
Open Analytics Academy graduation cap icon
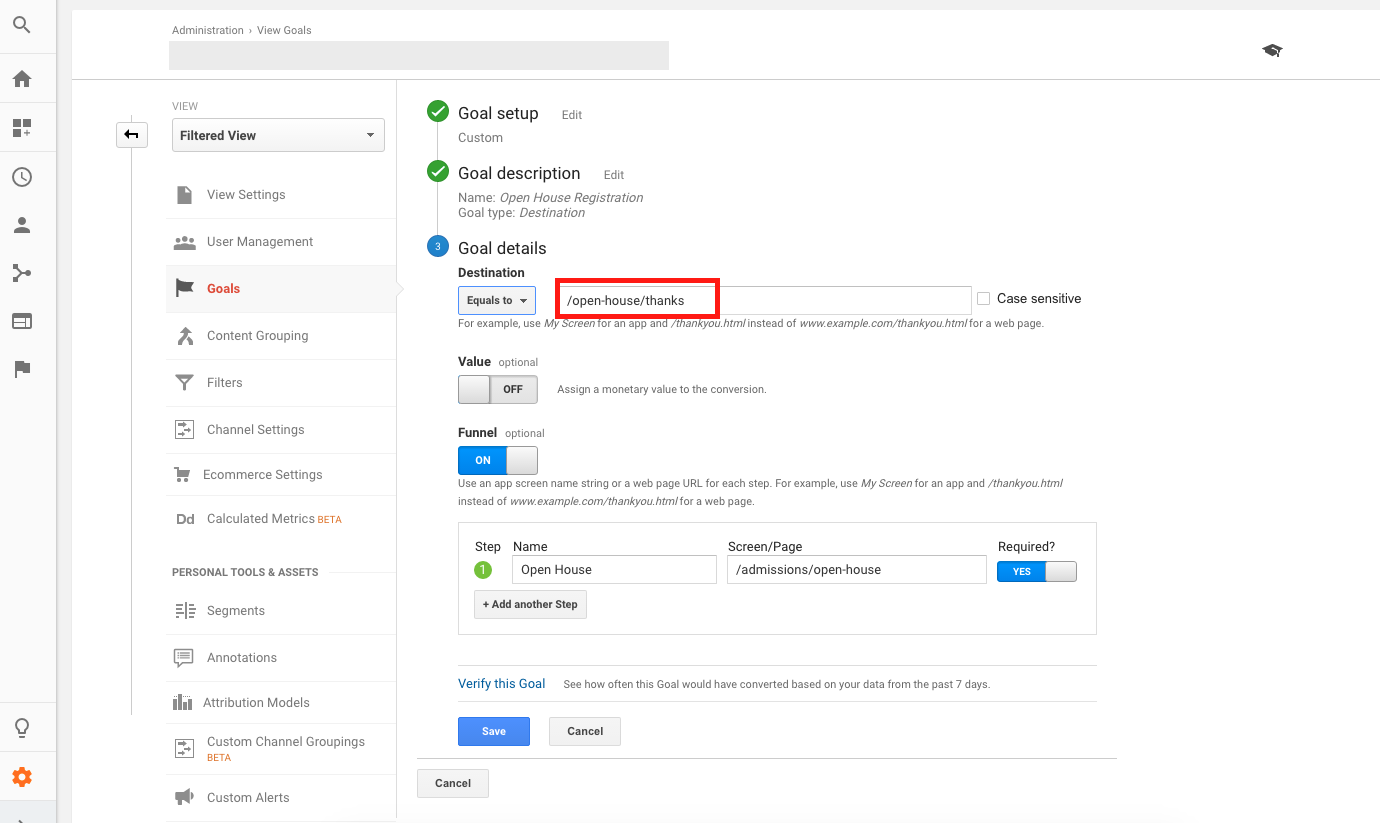point(1271,49)
